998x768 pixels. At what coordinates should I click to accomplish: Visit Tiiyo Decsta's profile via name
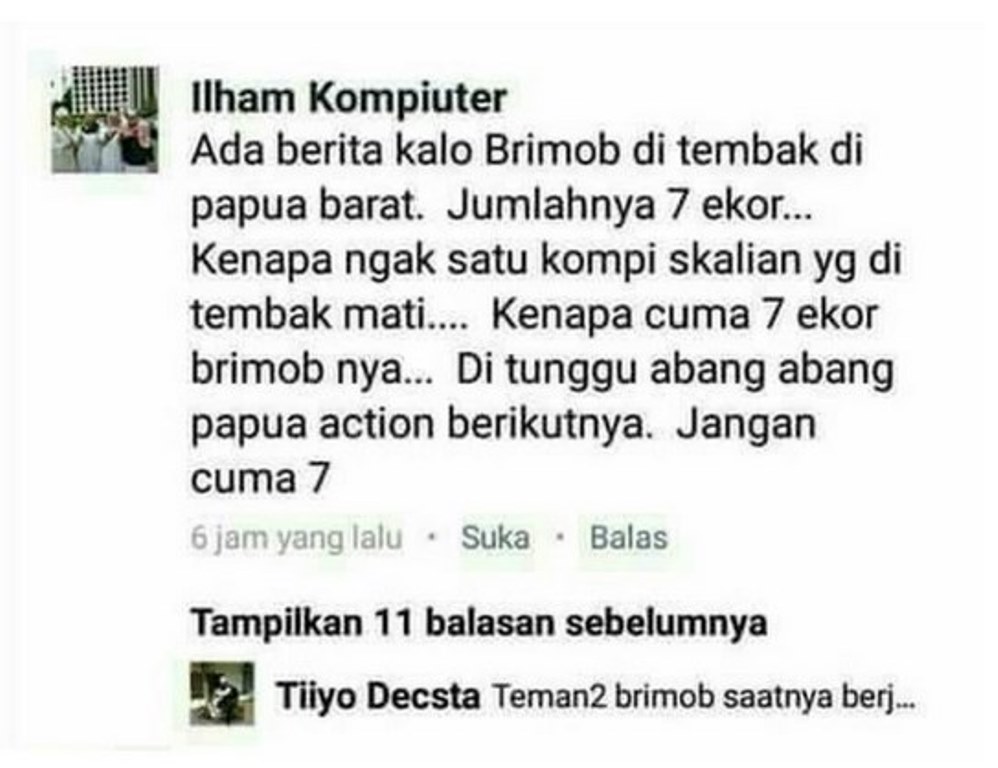[378, 696]
